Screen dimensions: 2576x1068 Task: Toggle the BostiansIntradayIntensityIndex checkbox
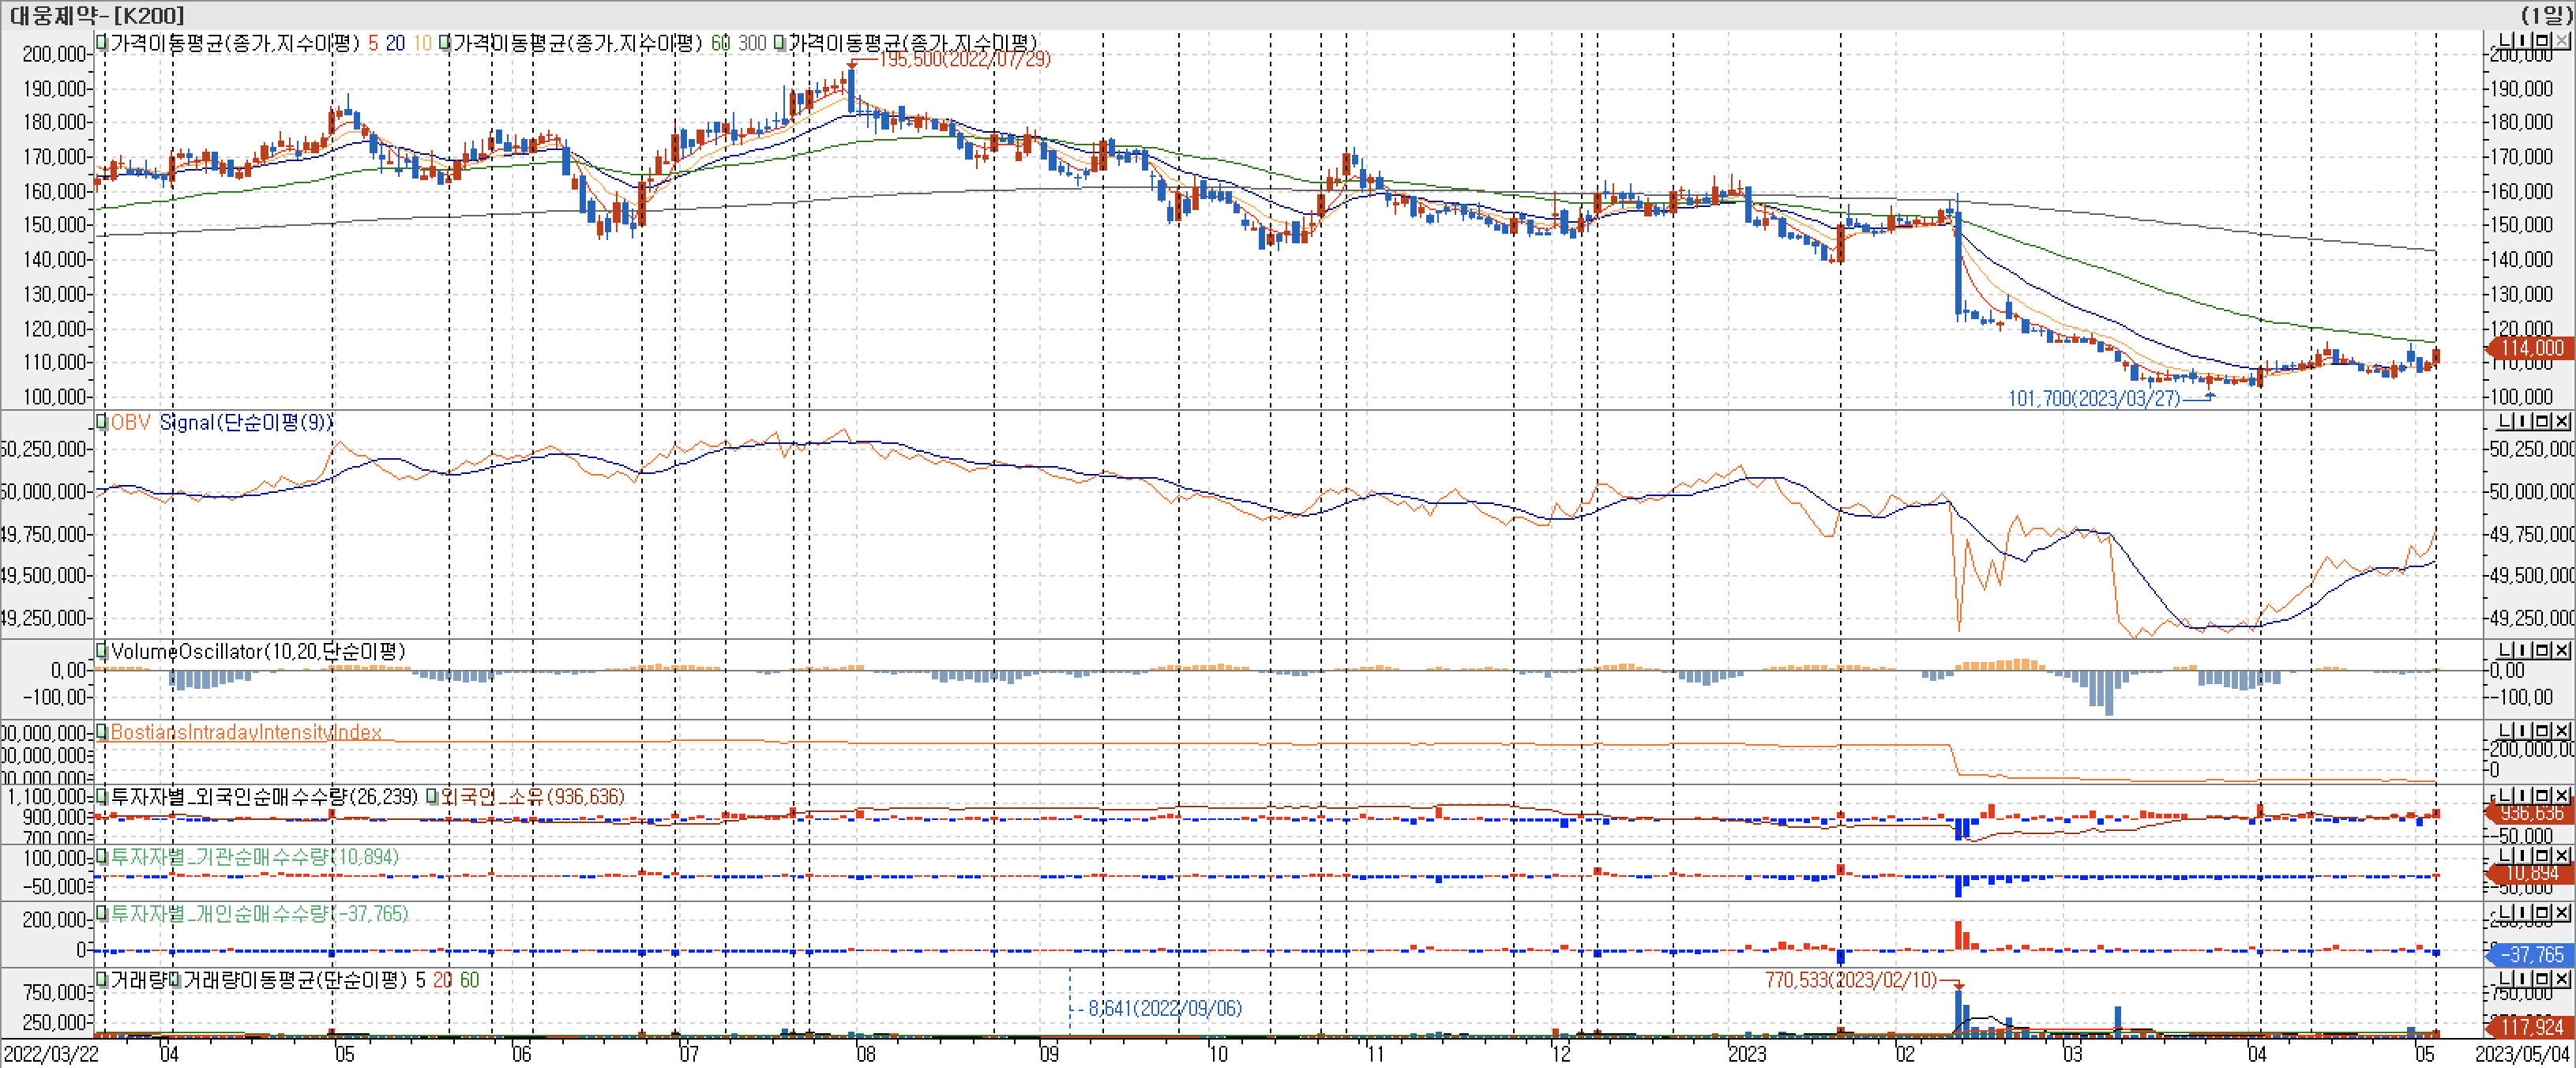tap(101, 732)
